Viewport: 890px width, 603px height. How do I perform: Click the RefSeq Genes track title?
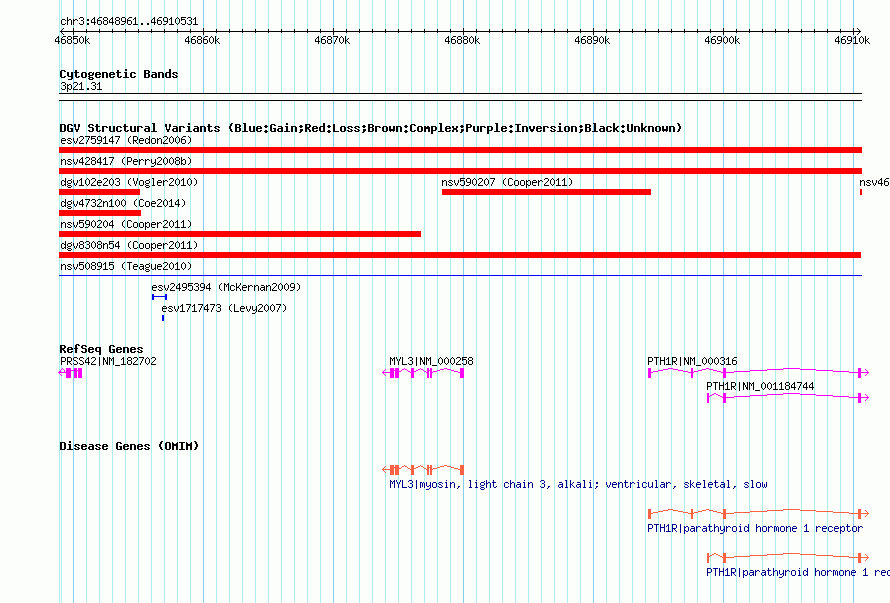(101, 349)
